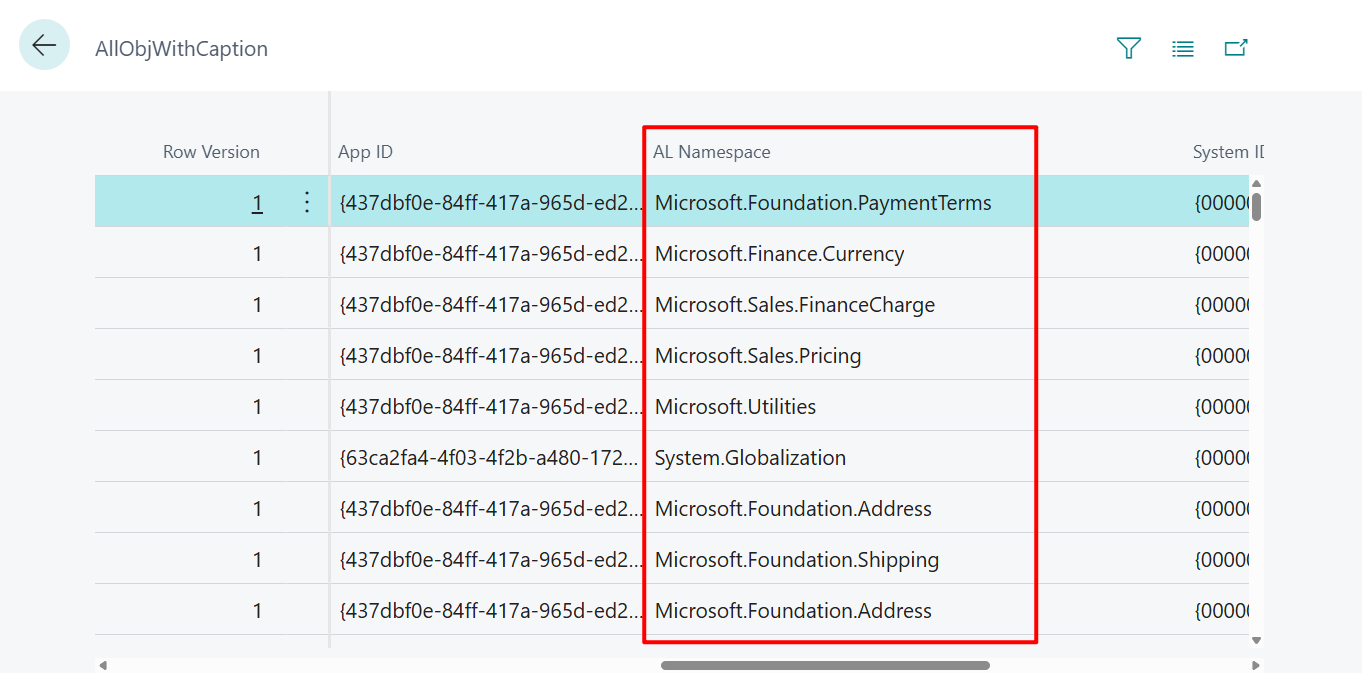The width and height of the screenshot is (1362, 673).
Task: Click the back arrow button
Action: tap(44, 45)
